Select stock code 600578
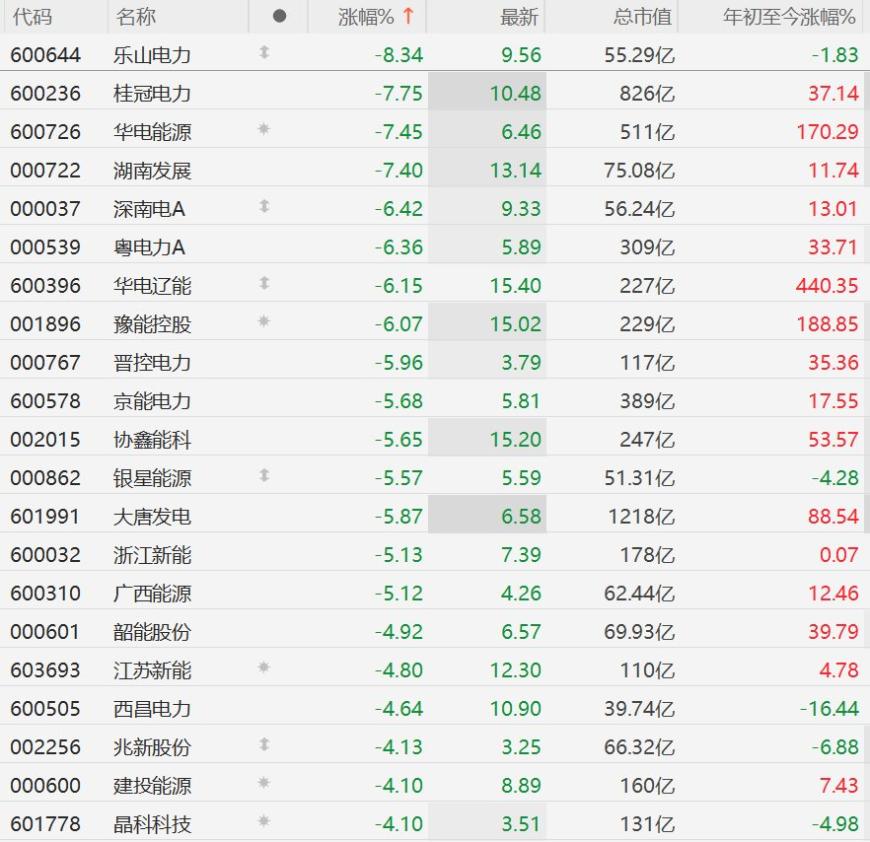Image resolution: width=870 pixels, height=842 pixels. (x=45, y=401)
